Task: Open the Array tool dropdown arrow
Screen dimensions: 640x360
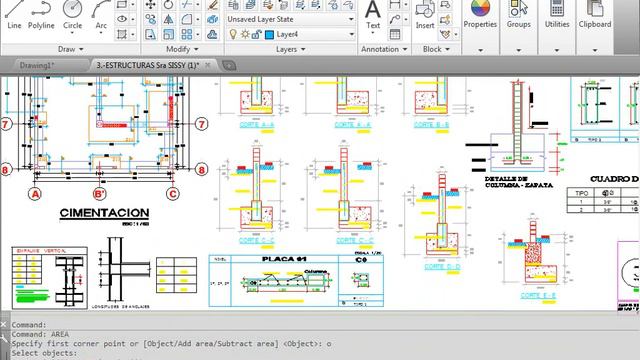Action: tap(198, 34)
